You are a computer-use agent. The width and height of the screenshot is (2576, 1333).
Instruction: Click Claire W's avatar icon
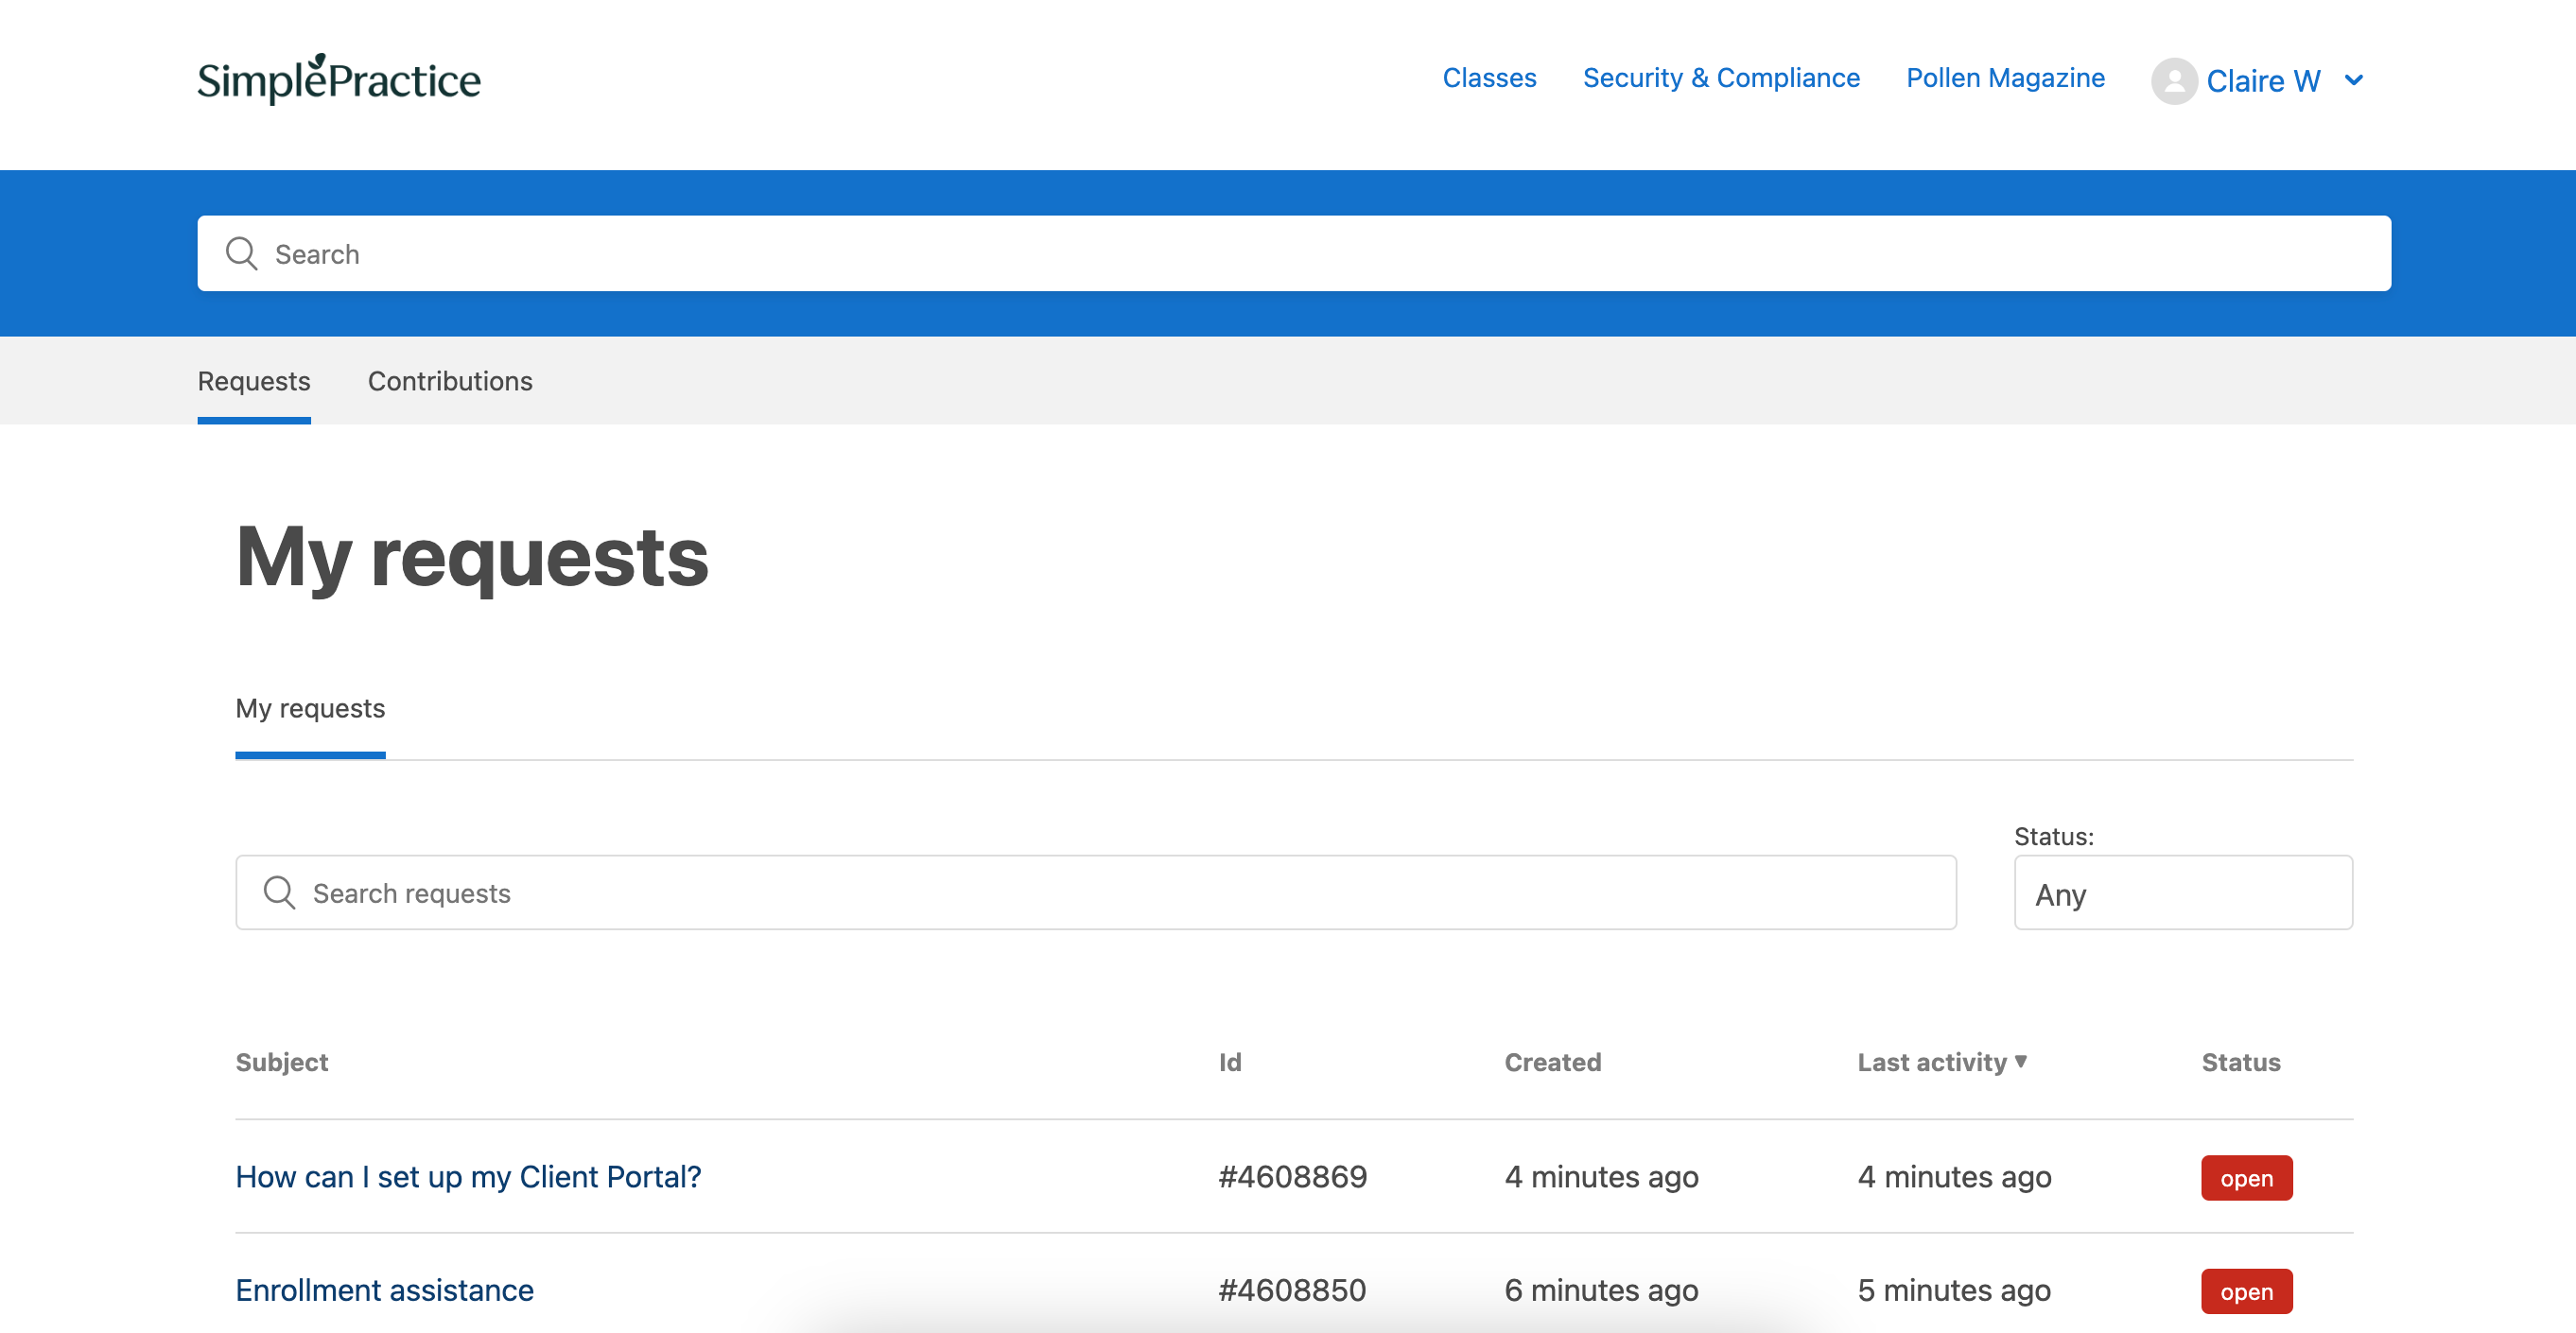coord(2174,80)
